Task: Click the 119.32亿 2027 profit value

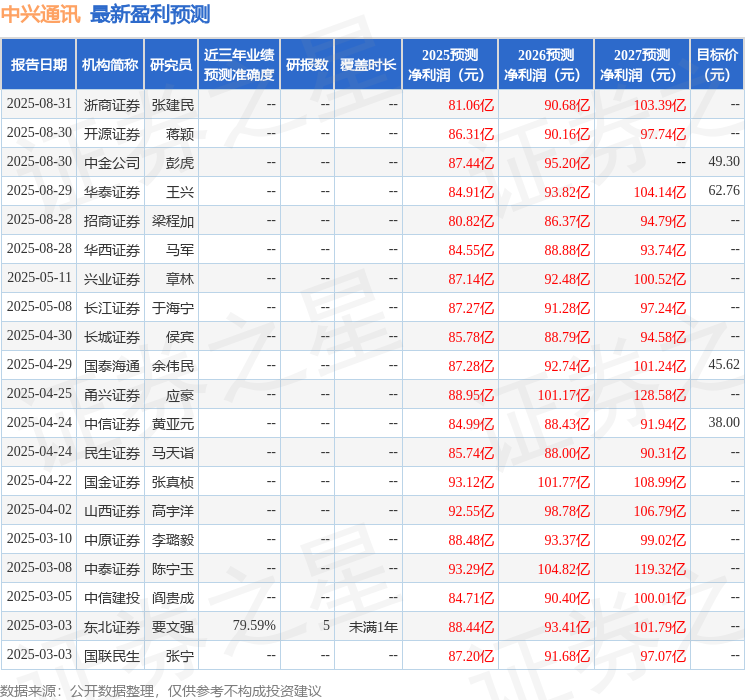Action: 660,569
